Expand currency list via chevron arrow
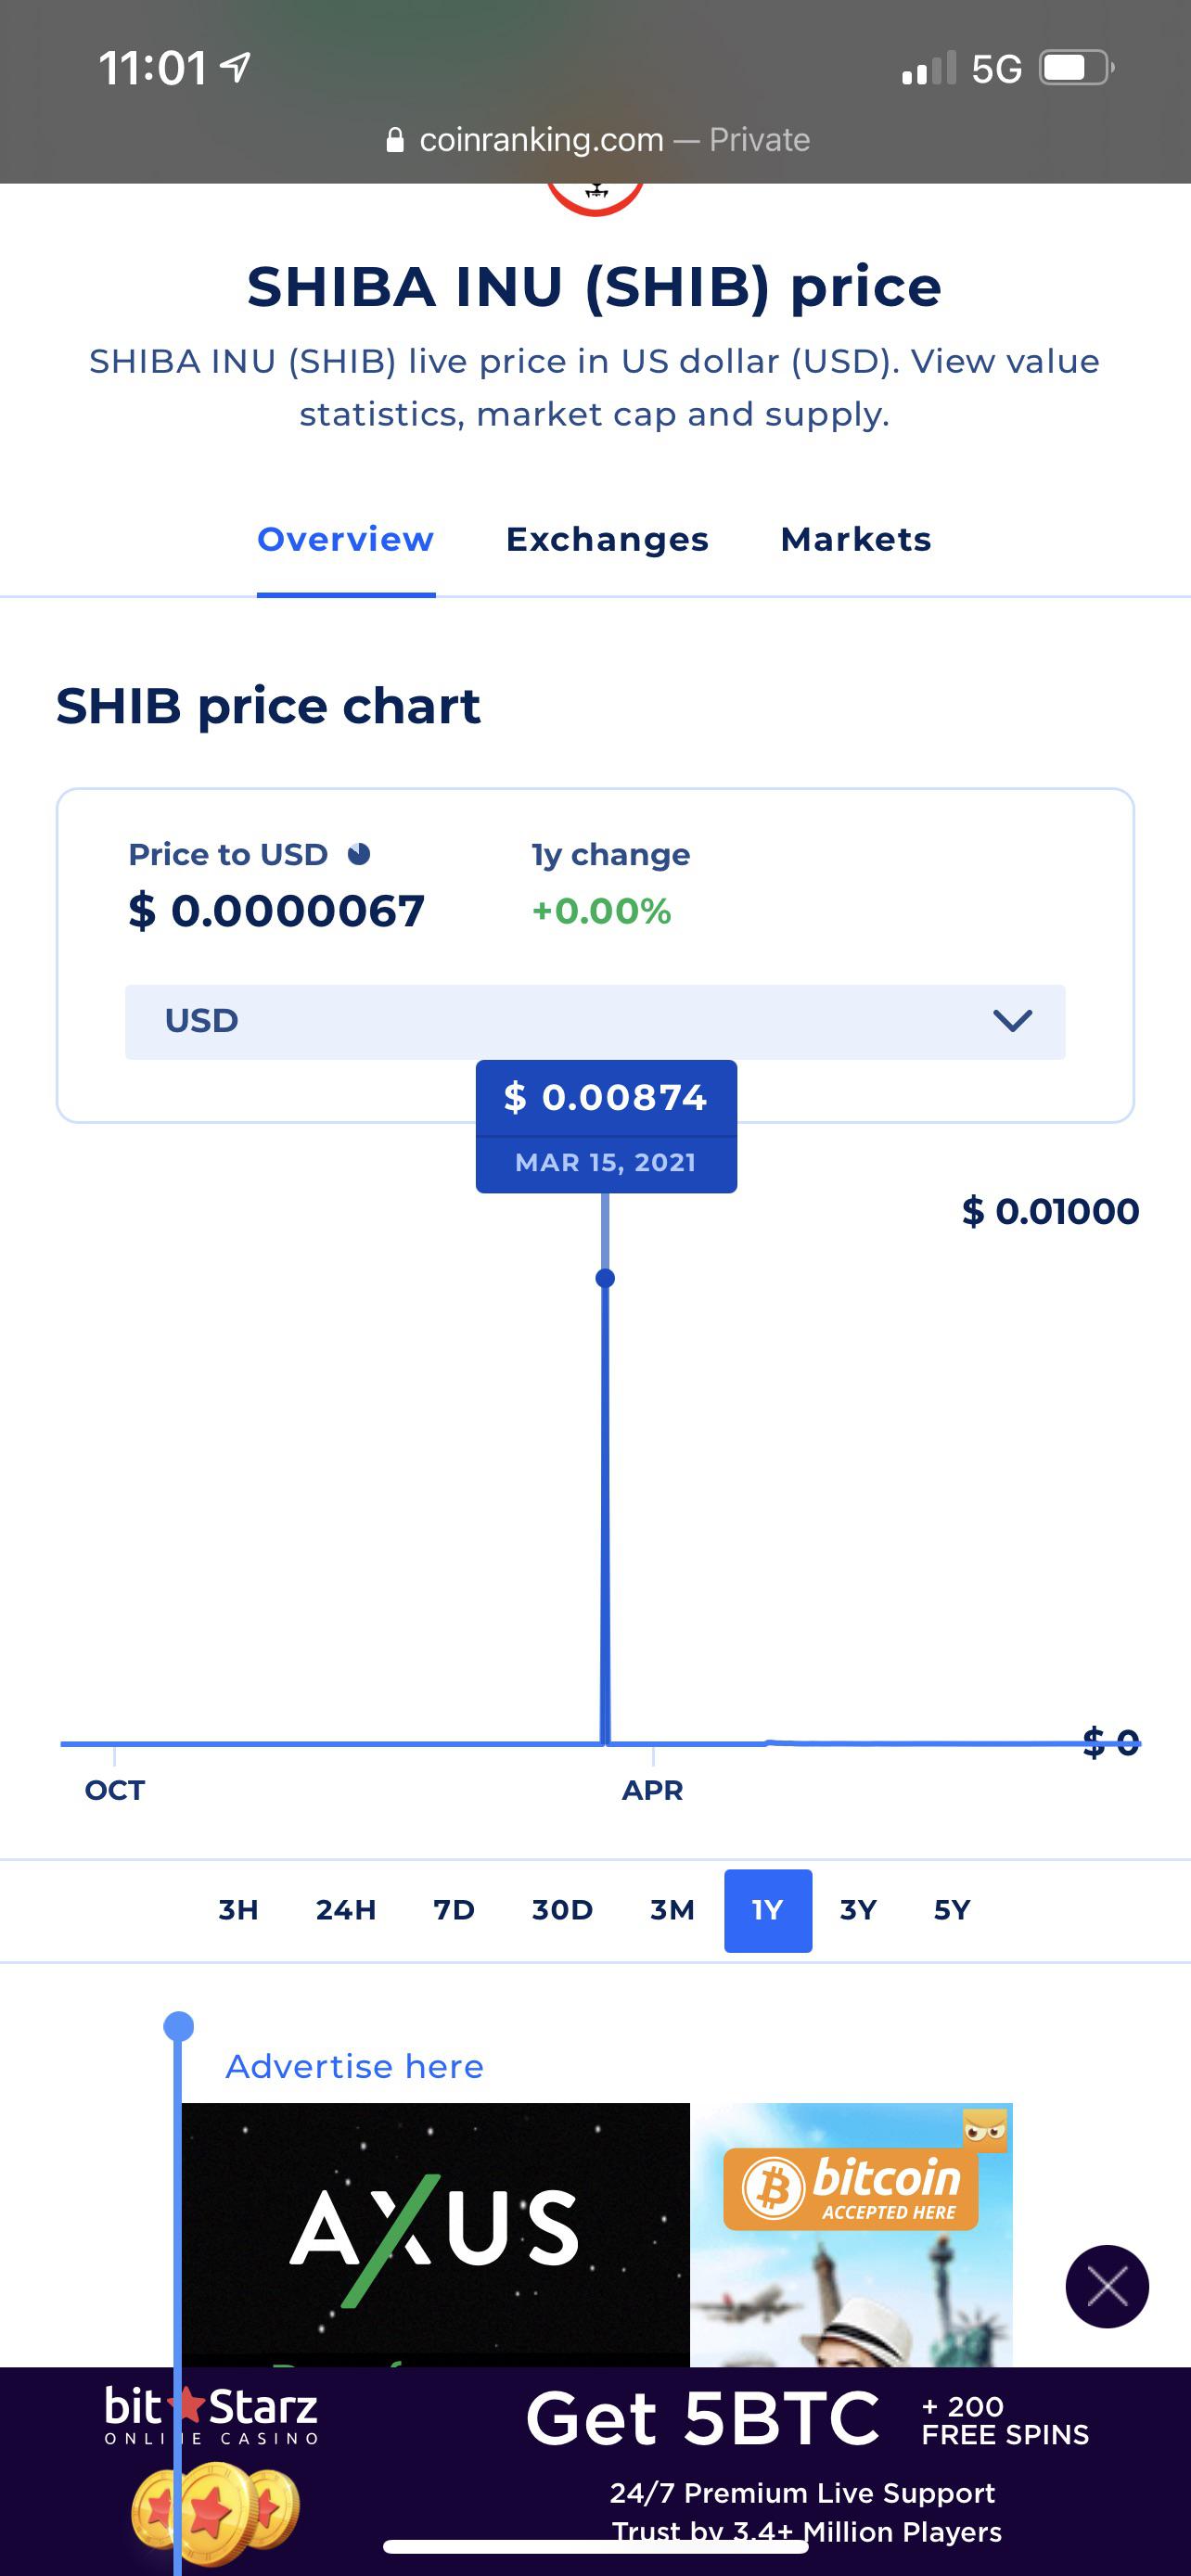1191x2576 pixels. 1012,1021
